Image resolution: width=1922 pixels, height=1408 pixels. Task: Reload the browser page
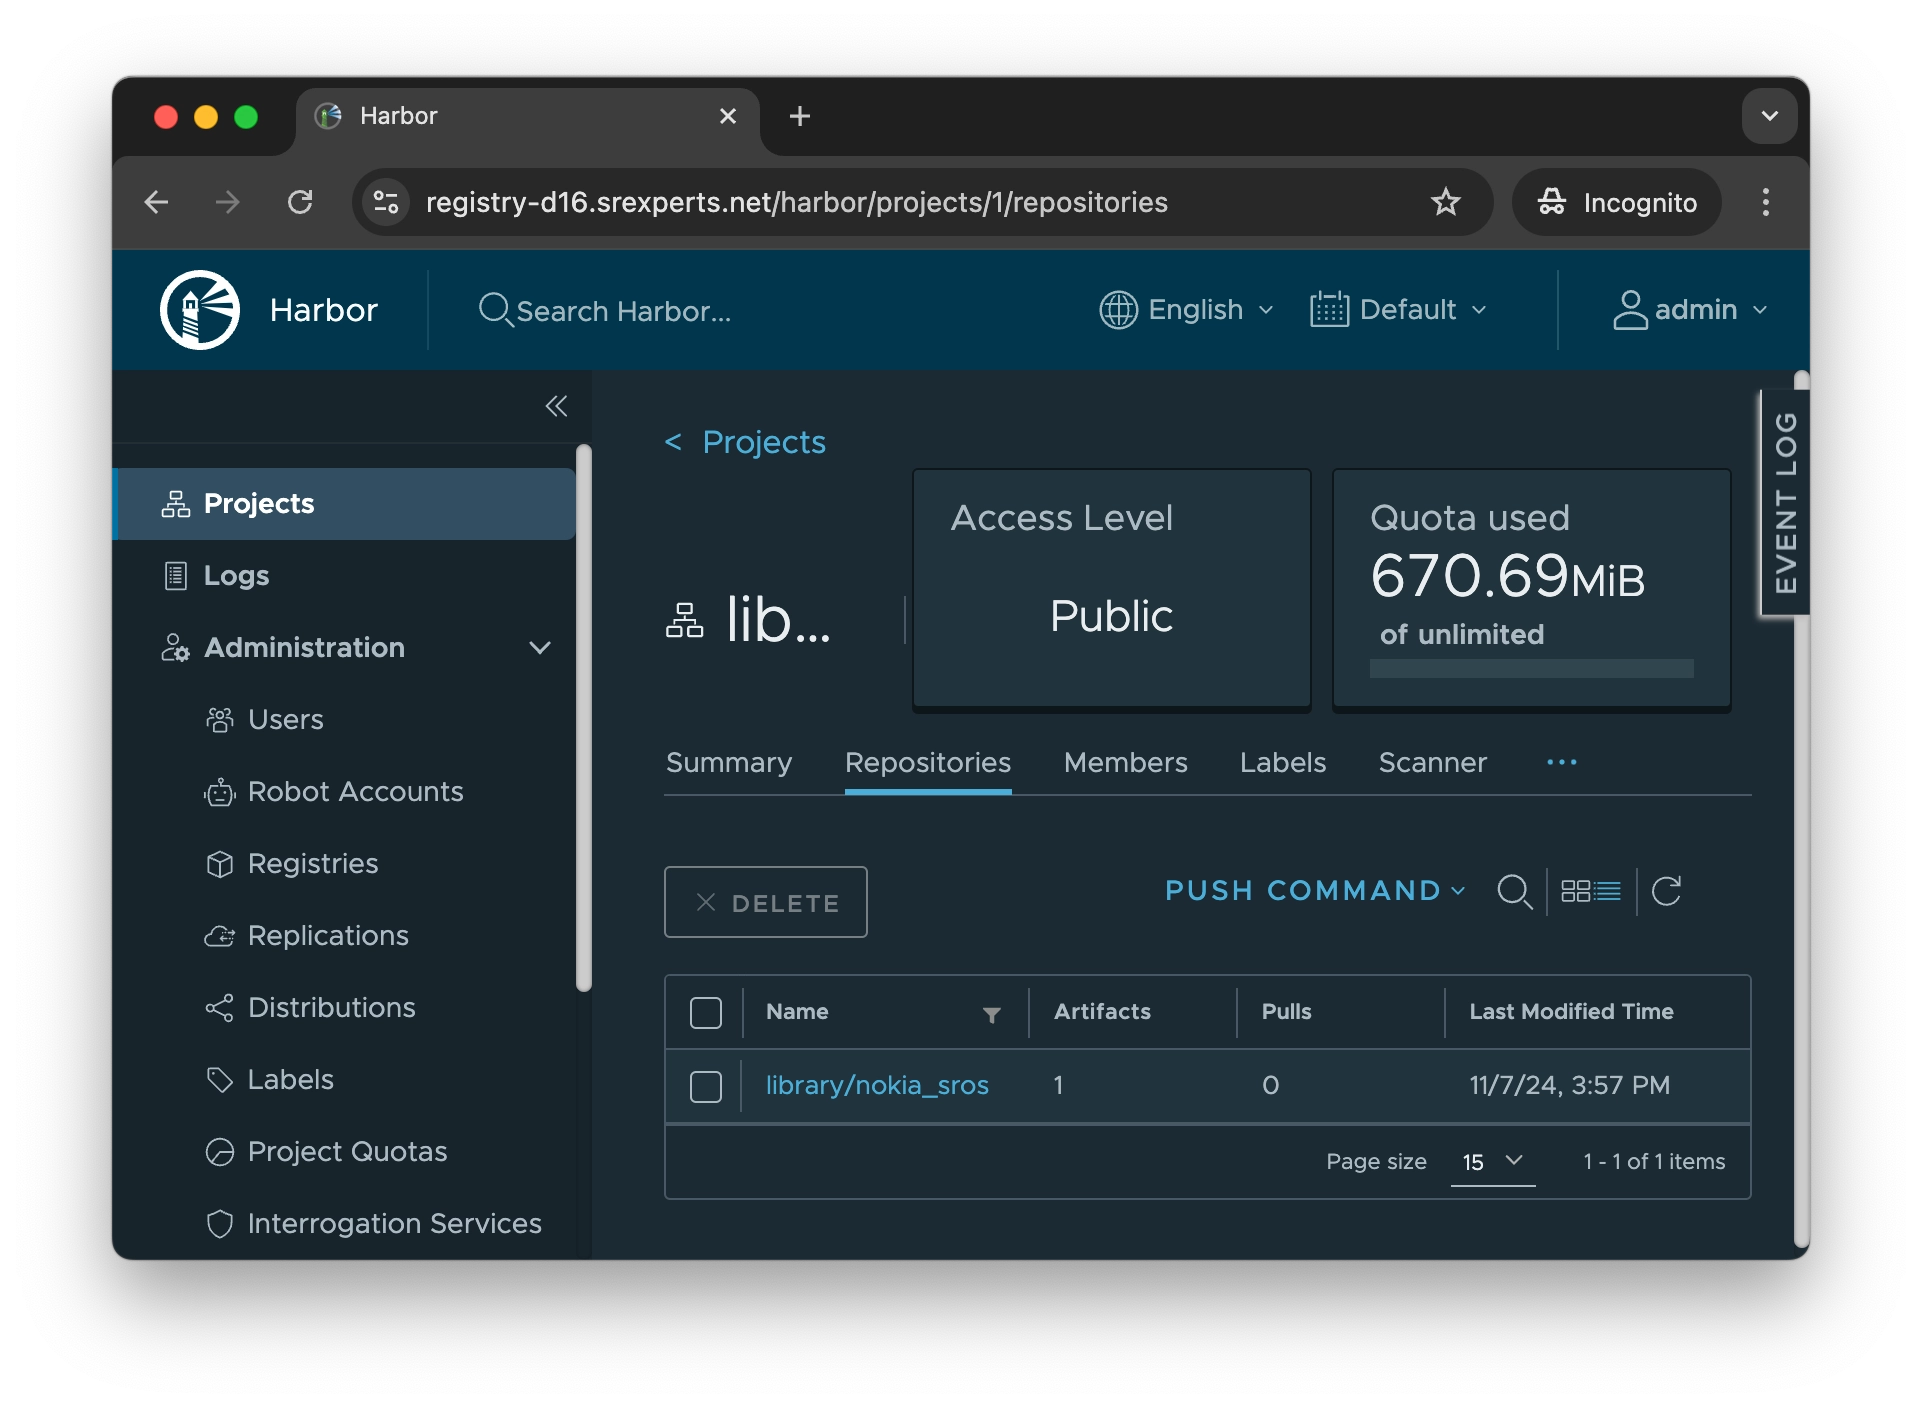coord(300,202)
